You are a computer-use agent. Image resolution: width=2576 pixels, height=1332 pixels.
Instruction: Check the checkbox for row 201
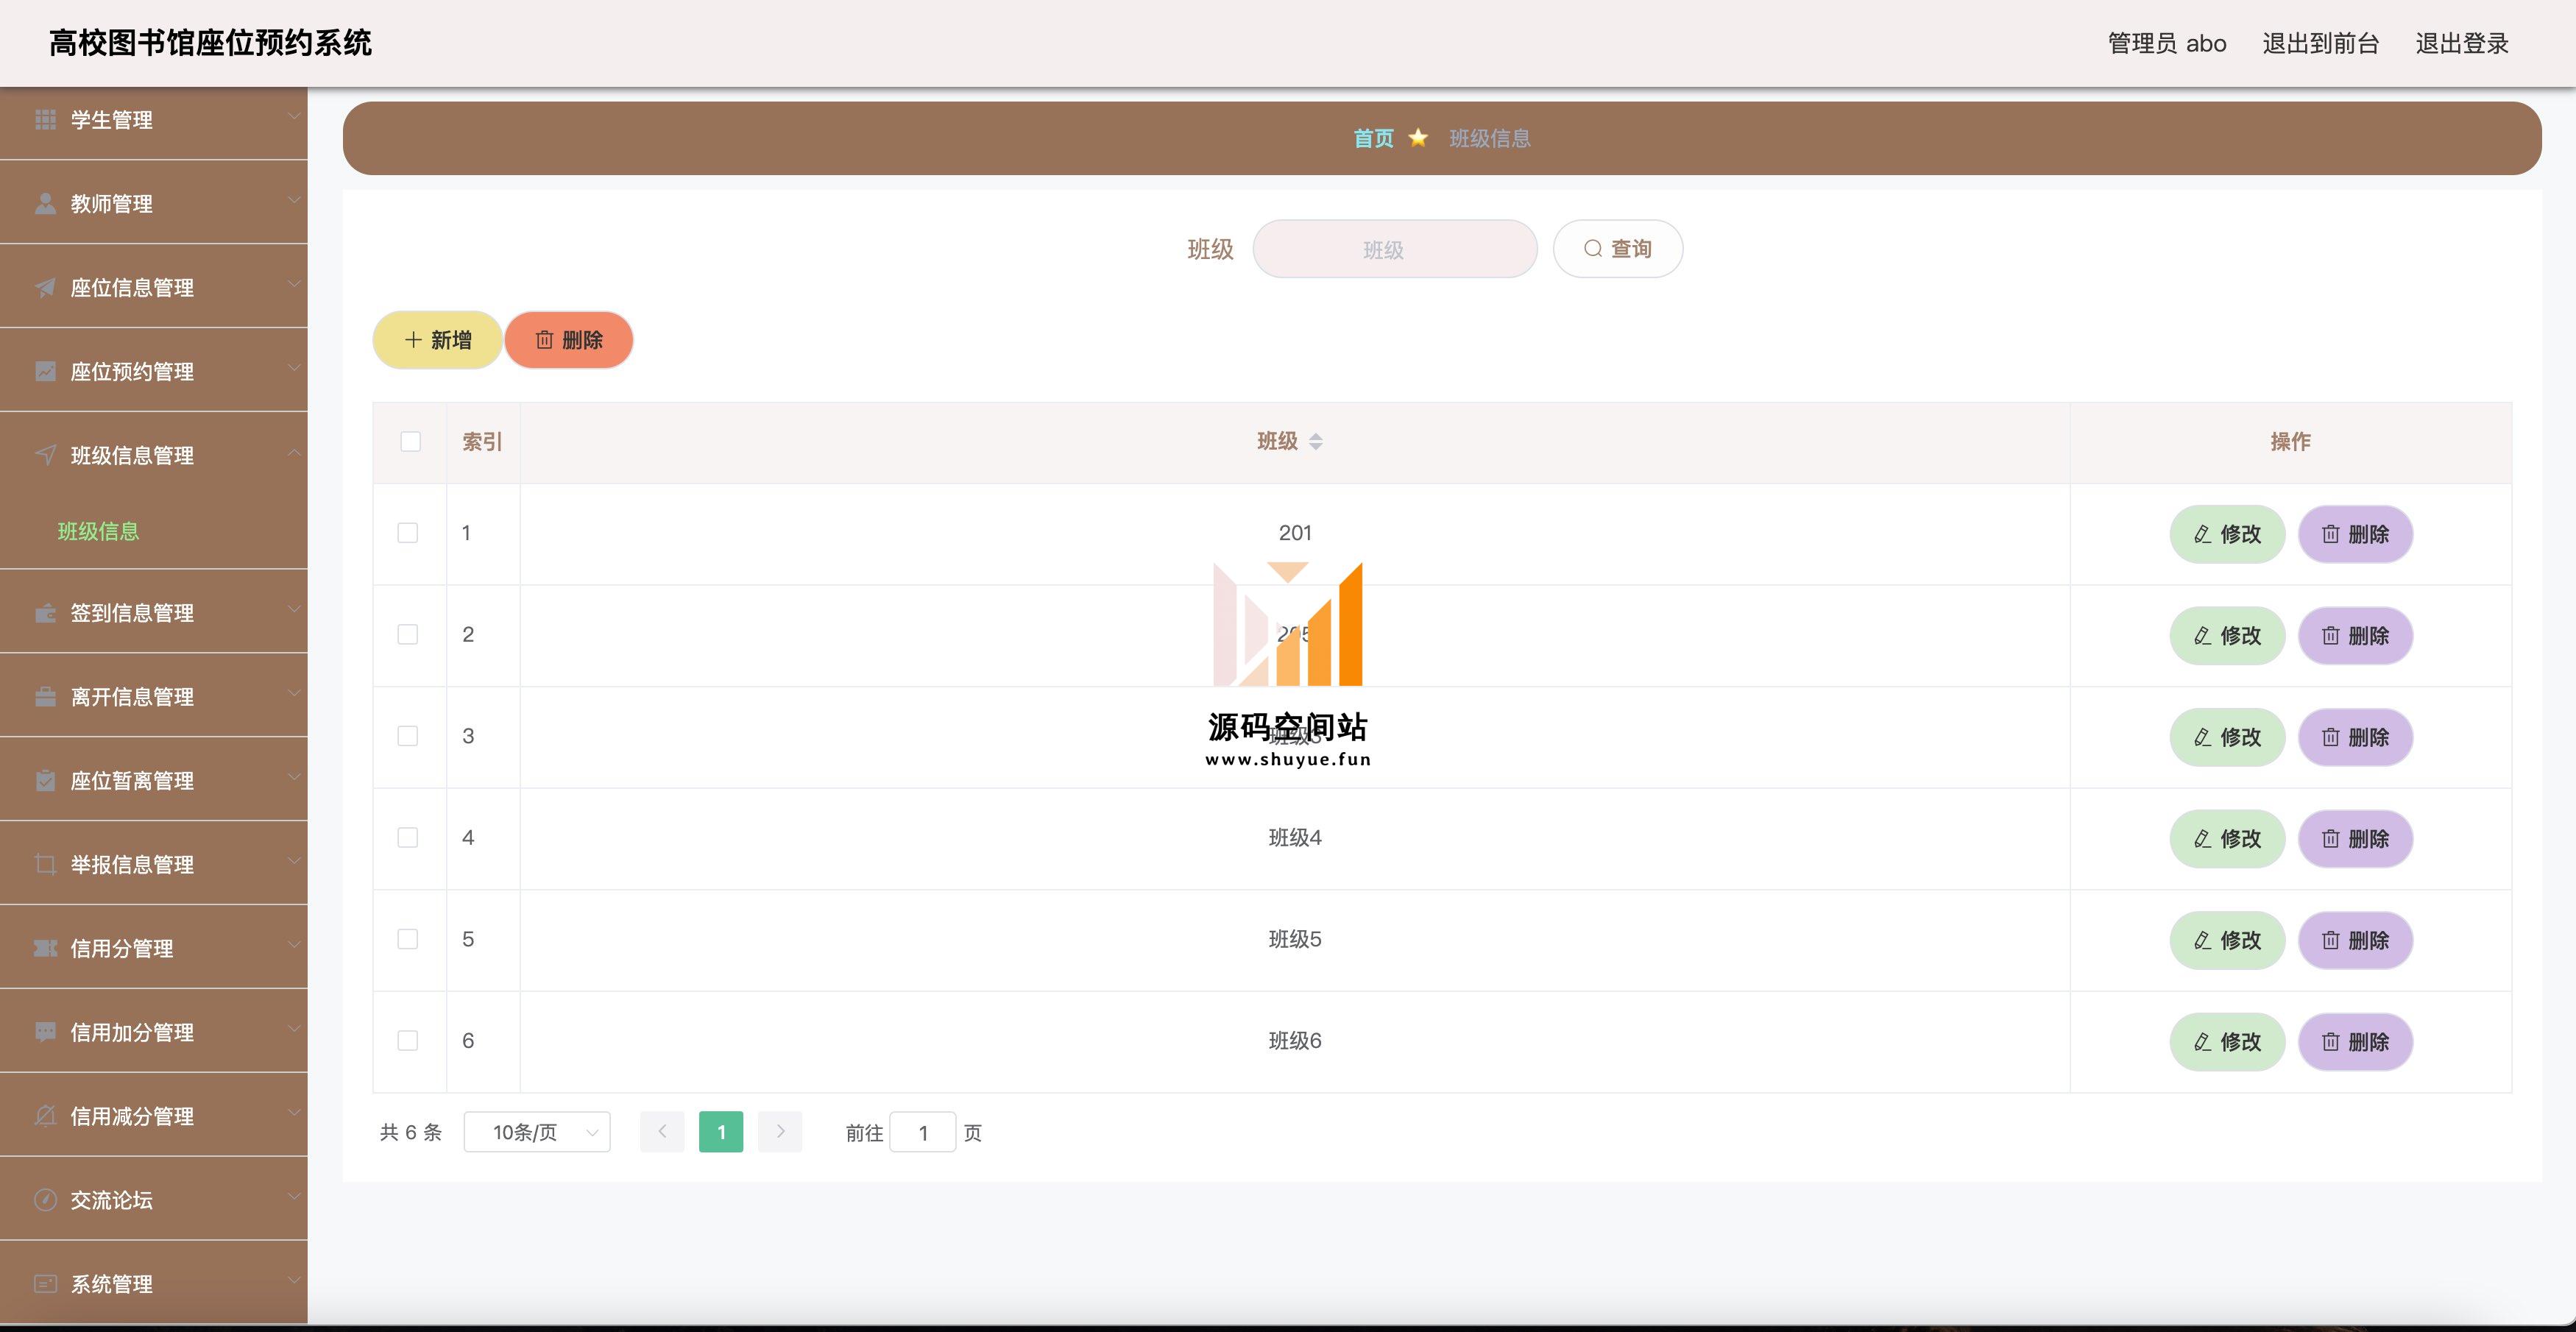tap(408, 533)
